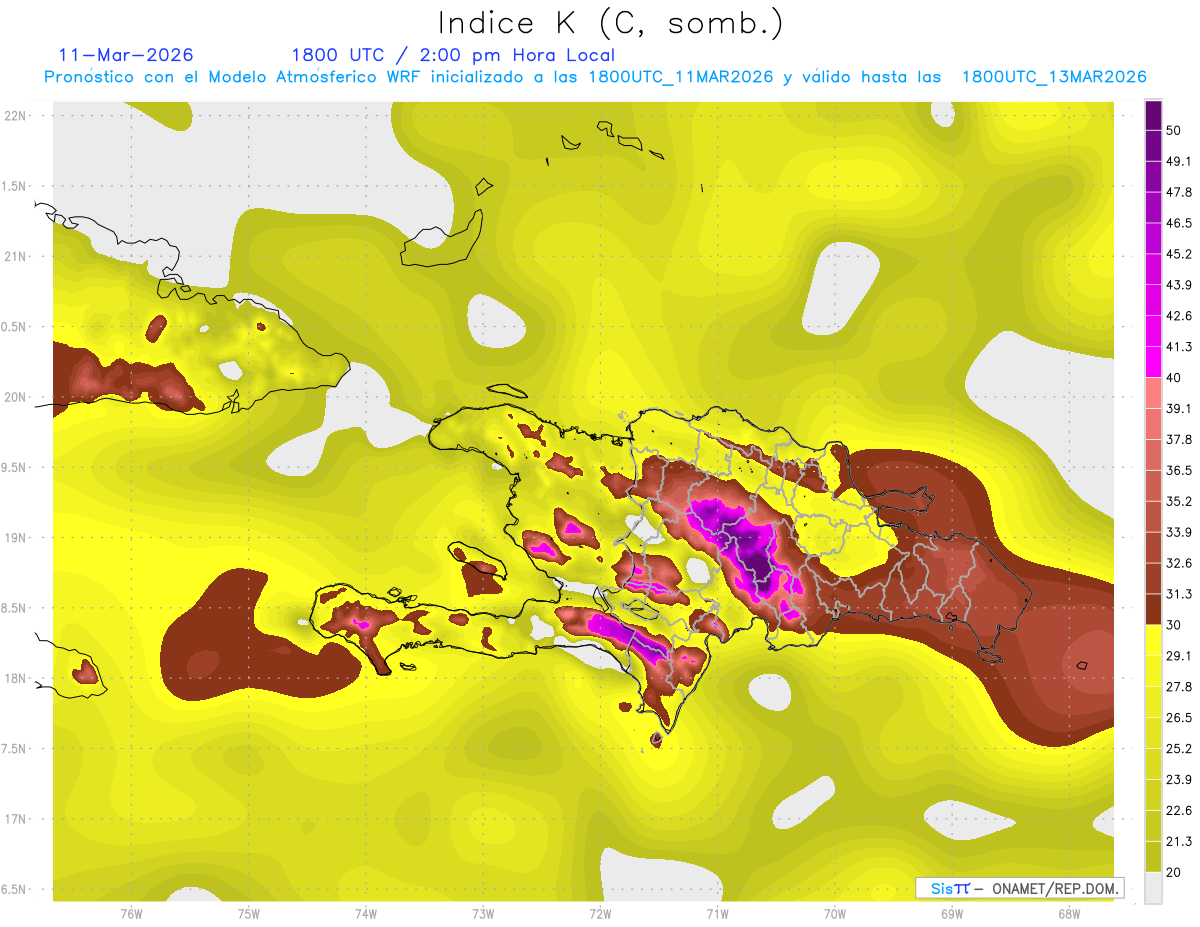The height and width of the screenshot is (927, 1200).
Task: Click the colorbar value "49.1"
Action: coord(1179,161)
